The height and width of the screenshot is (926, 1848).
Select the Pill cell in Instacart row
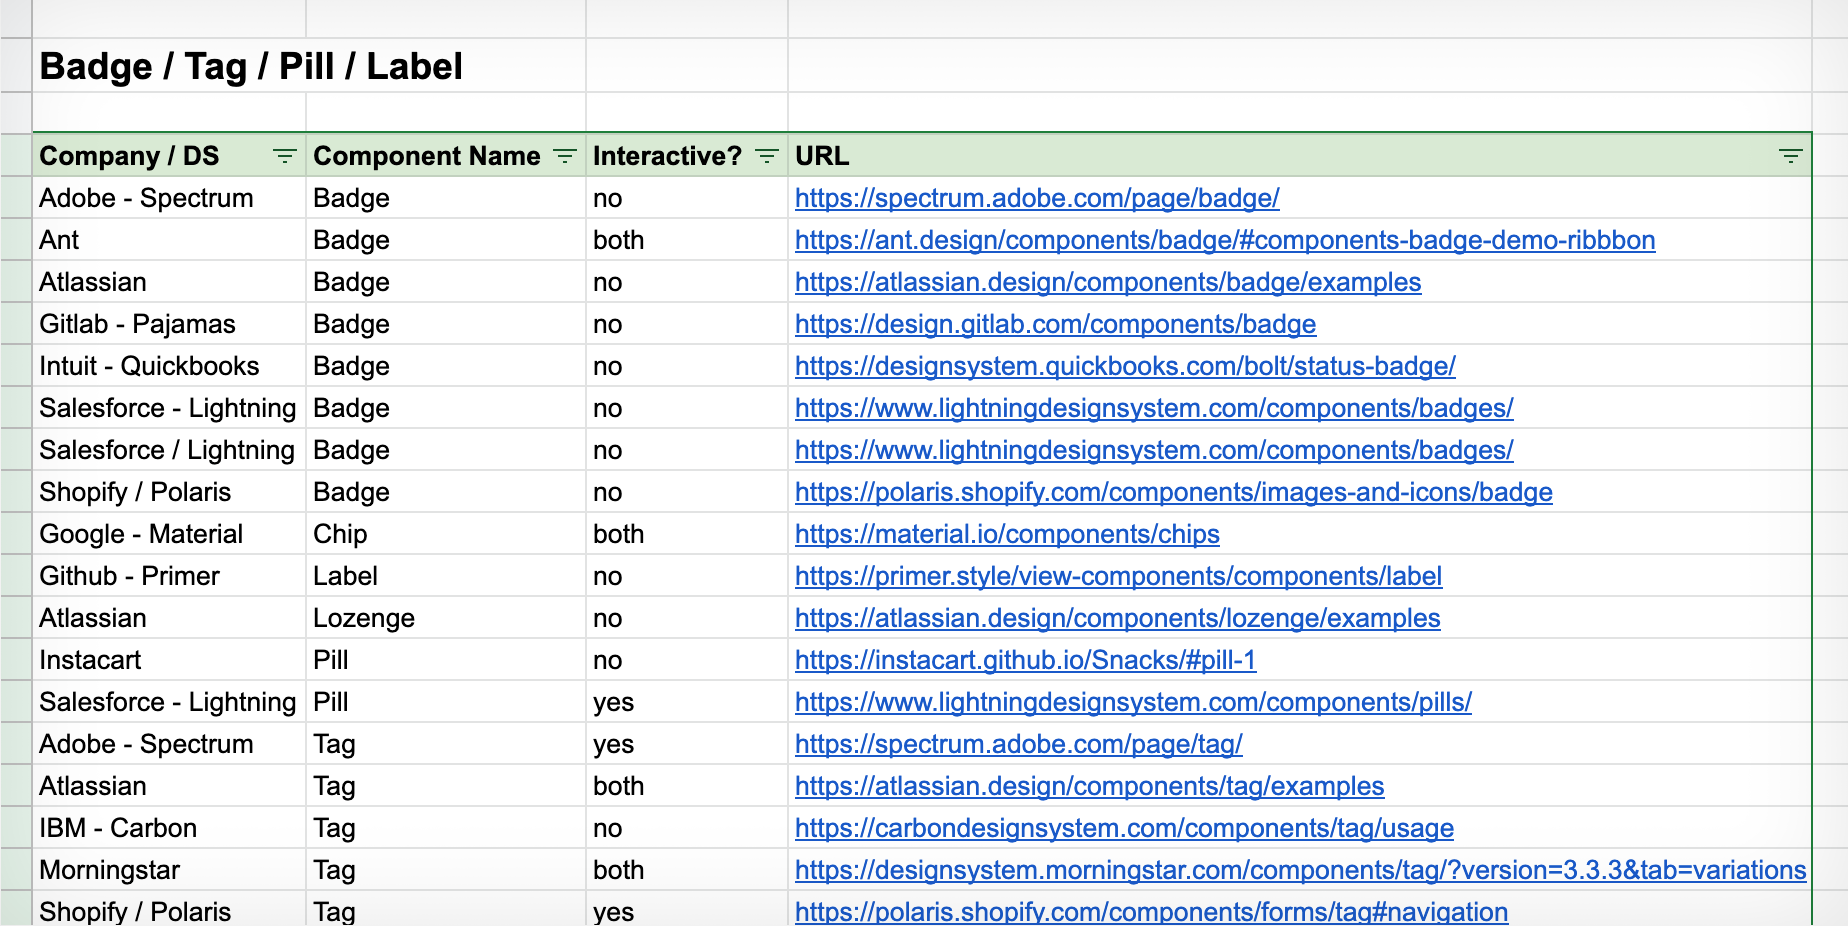click(x=446, y=660)
